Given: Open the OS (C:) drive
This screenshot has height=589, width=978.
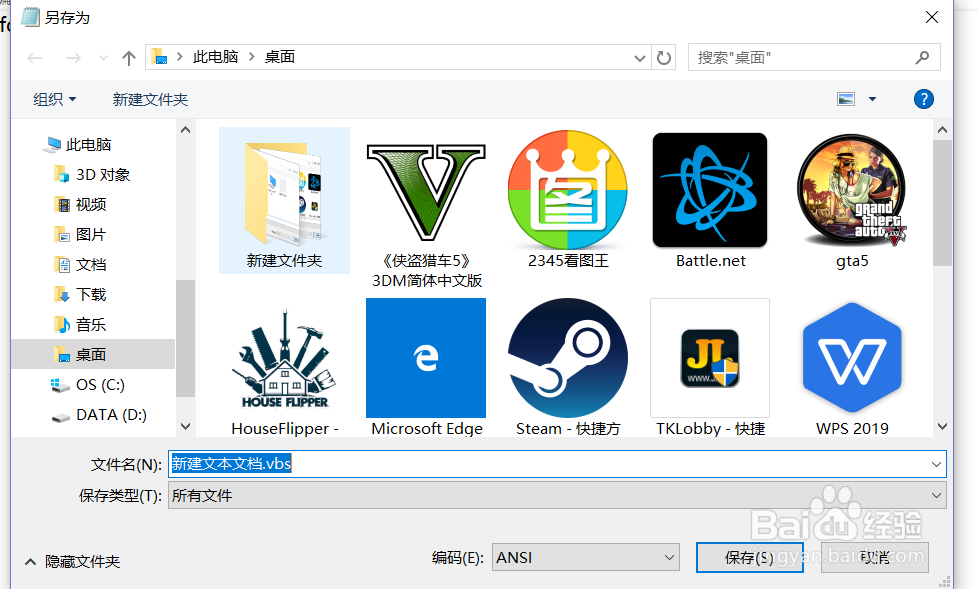Looking at the screenshot, I should pos(100,384).
